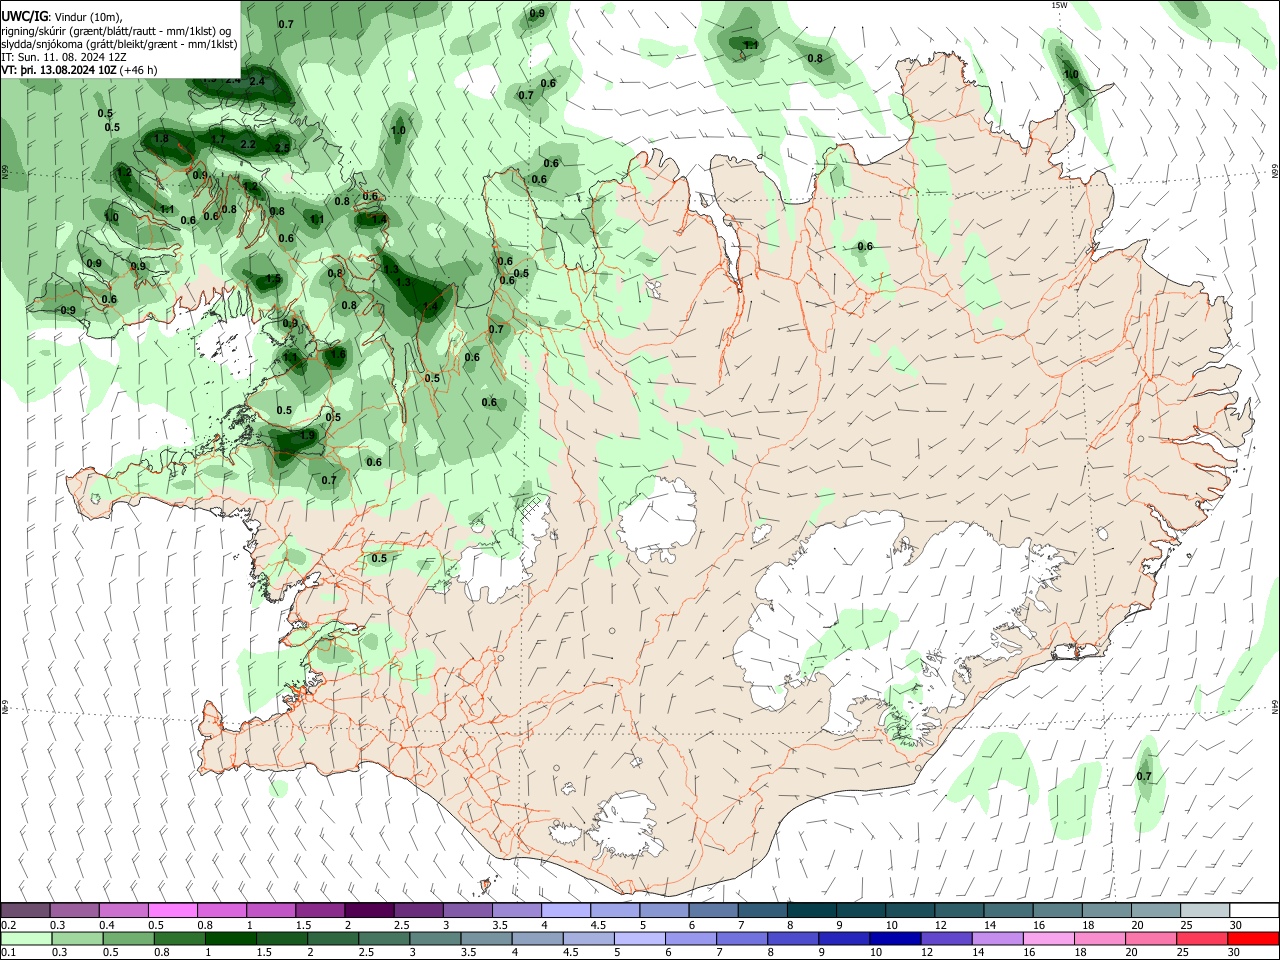The width and height of the screenshot is (1280, 960).
Task: Pick the white 30+ swatch ending upper legend
Action: (x=1254, y=910)
